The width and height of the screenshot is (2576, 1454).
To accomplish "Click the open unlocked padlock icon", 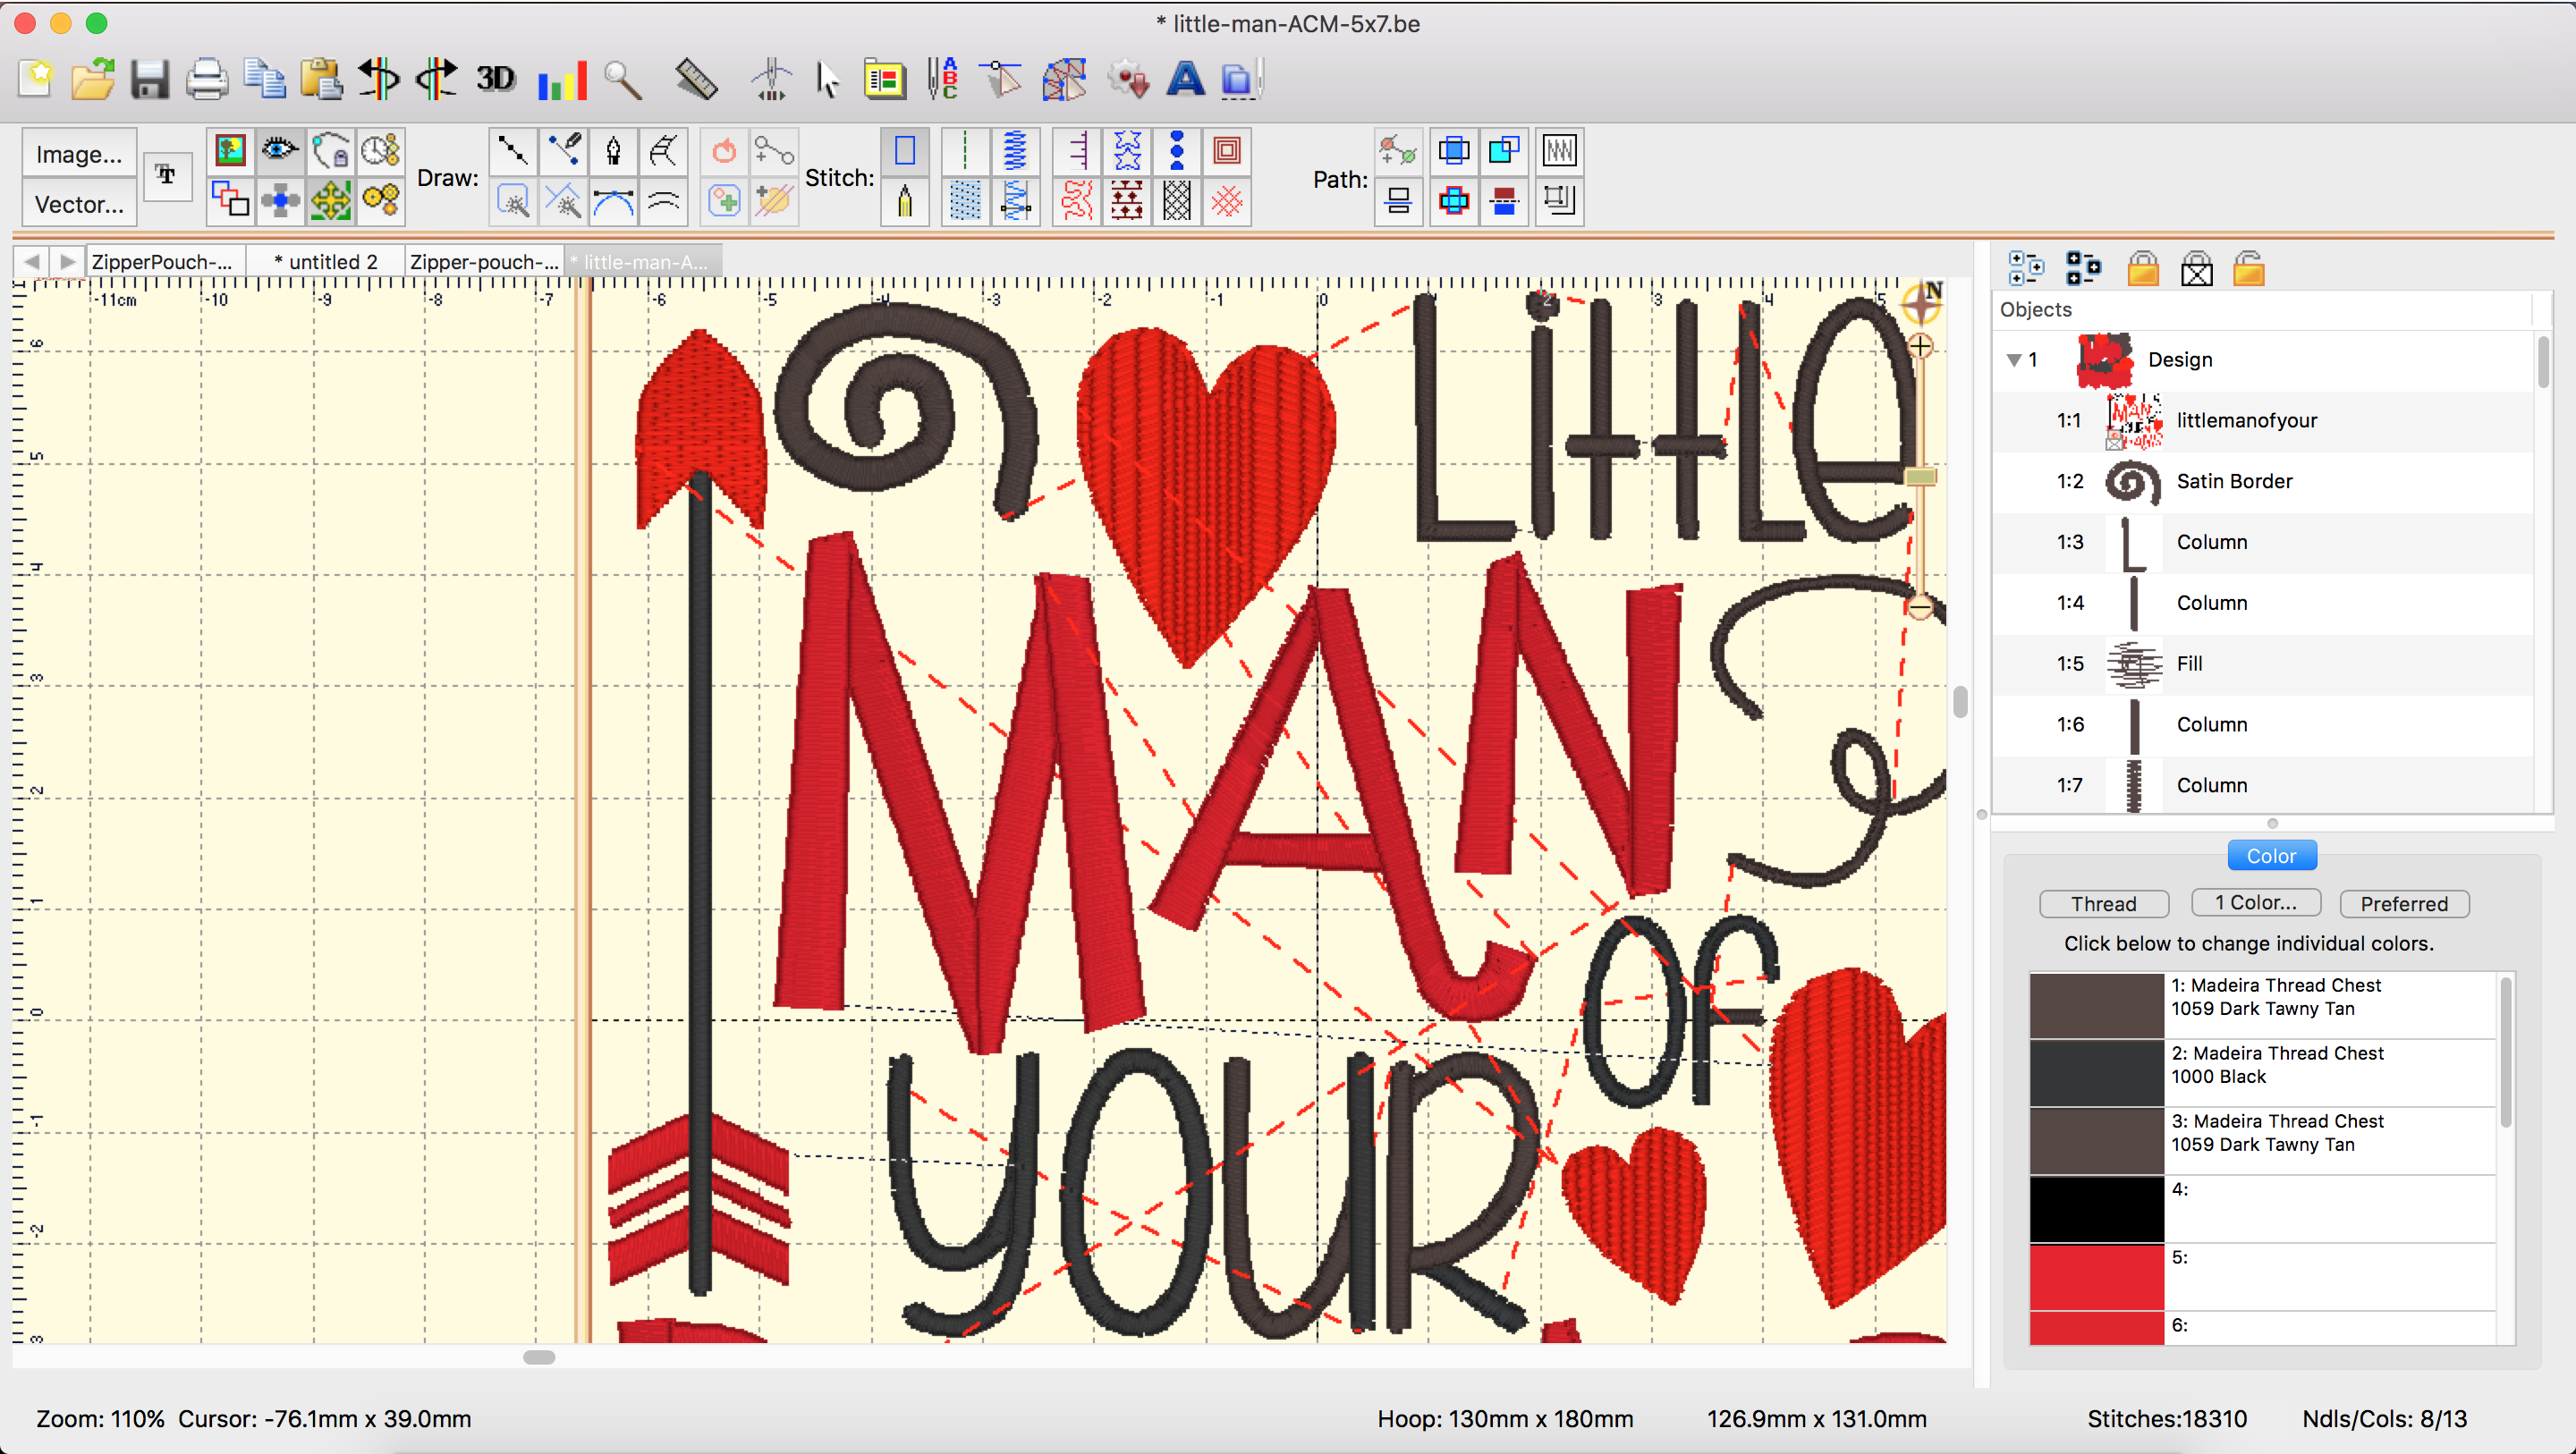I will [x=2248, y=269].
